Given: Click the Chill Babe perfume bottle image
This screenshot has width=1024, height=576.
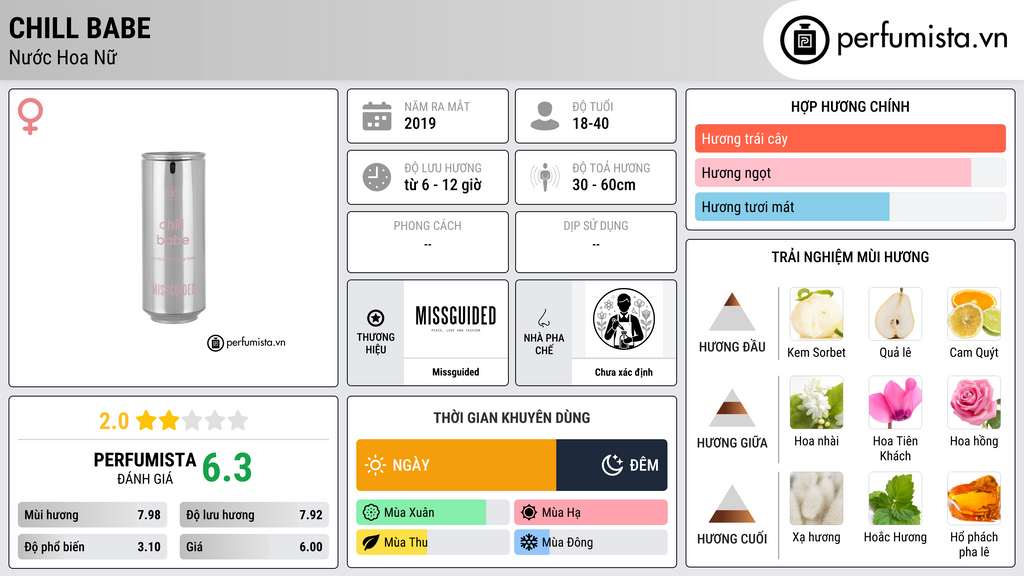Looking at the screenshot, I should [173, 238].
